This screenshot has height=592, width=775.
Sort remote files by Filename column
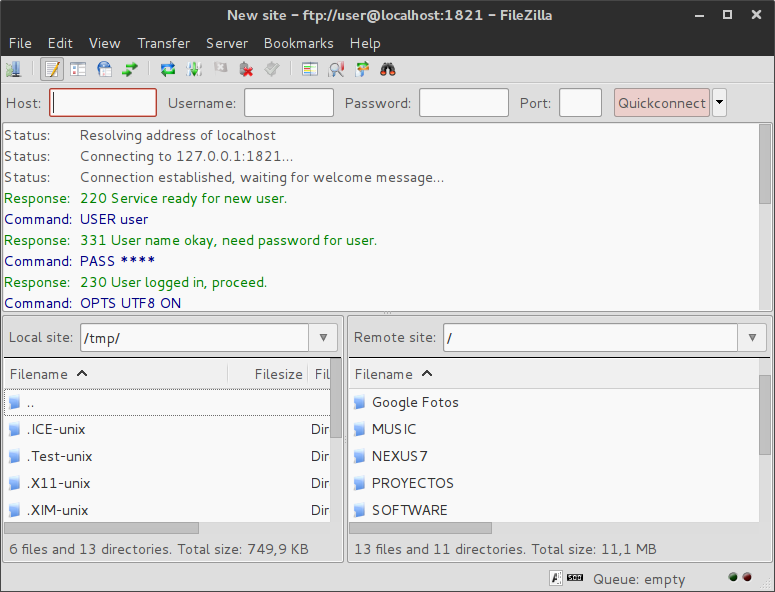554,374
